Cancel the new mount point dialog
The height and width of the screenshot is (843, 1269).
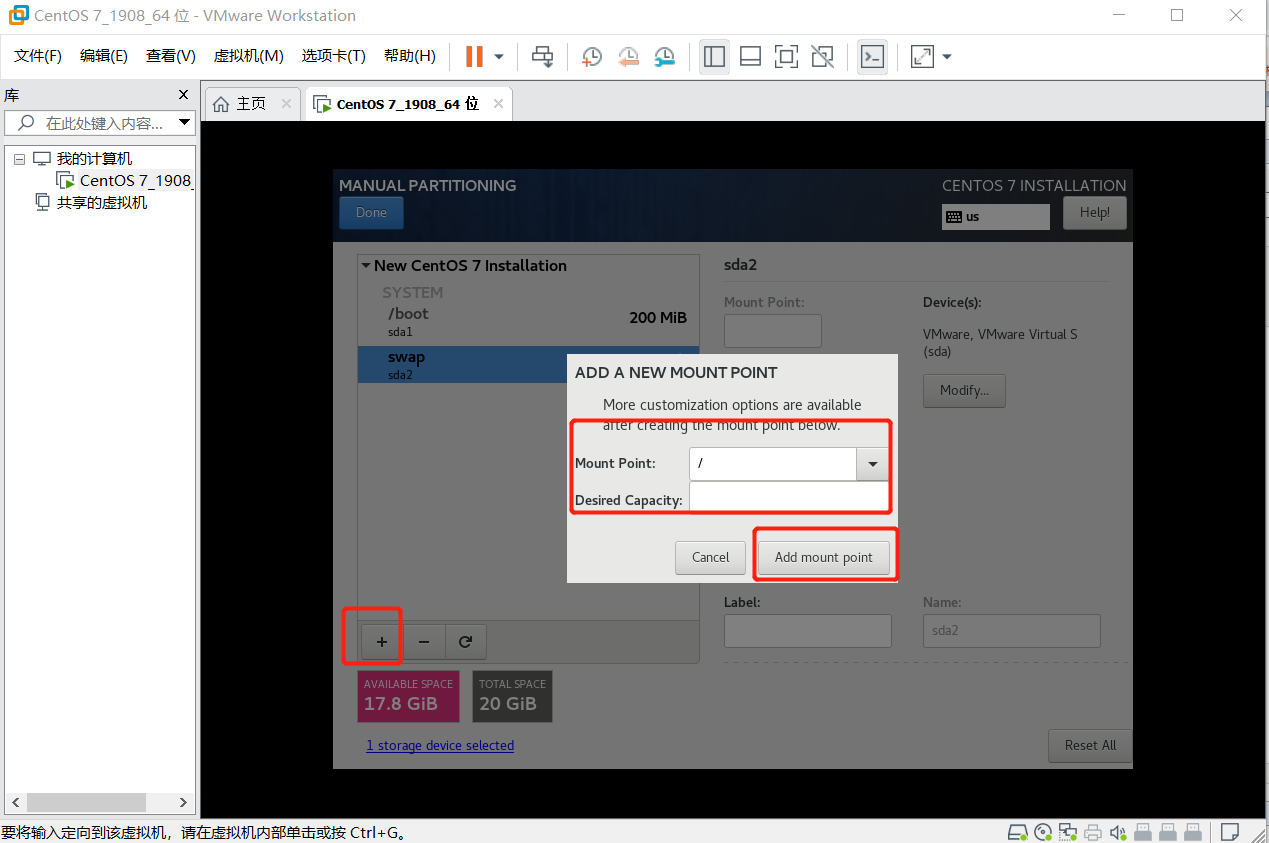pyautogui.click(x=711, y=558)
